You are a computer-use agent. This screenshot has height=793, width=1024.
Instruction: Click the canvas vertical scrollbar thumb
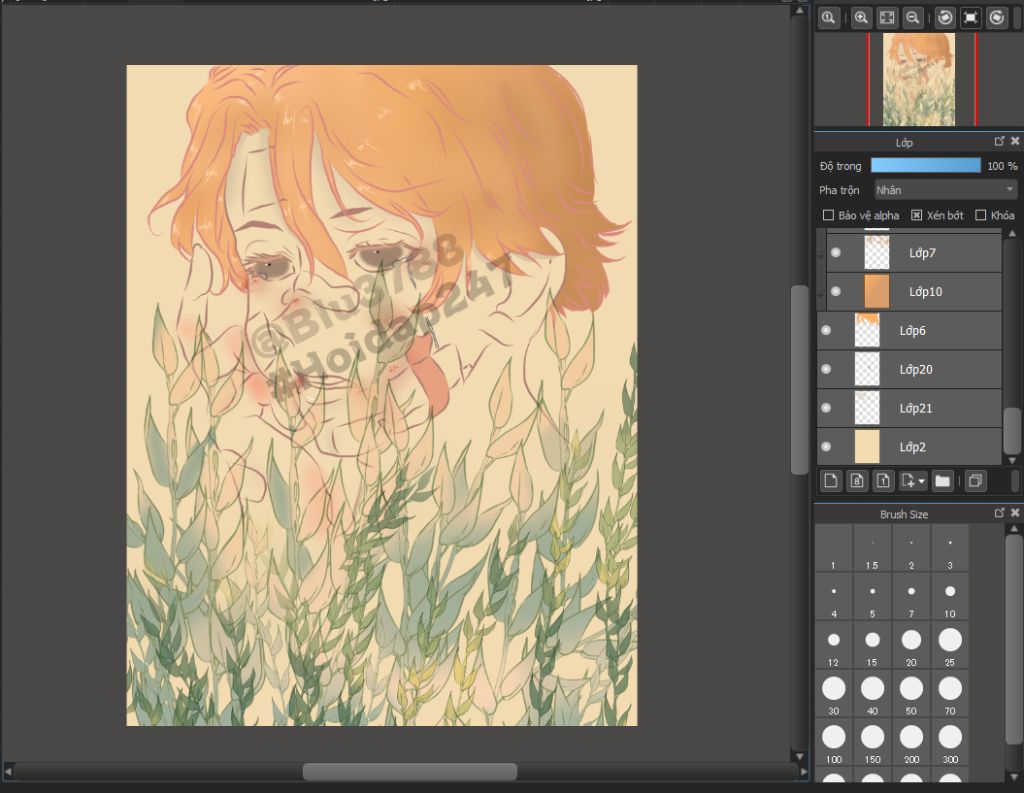pyautogui.click(x=799, y=380)
